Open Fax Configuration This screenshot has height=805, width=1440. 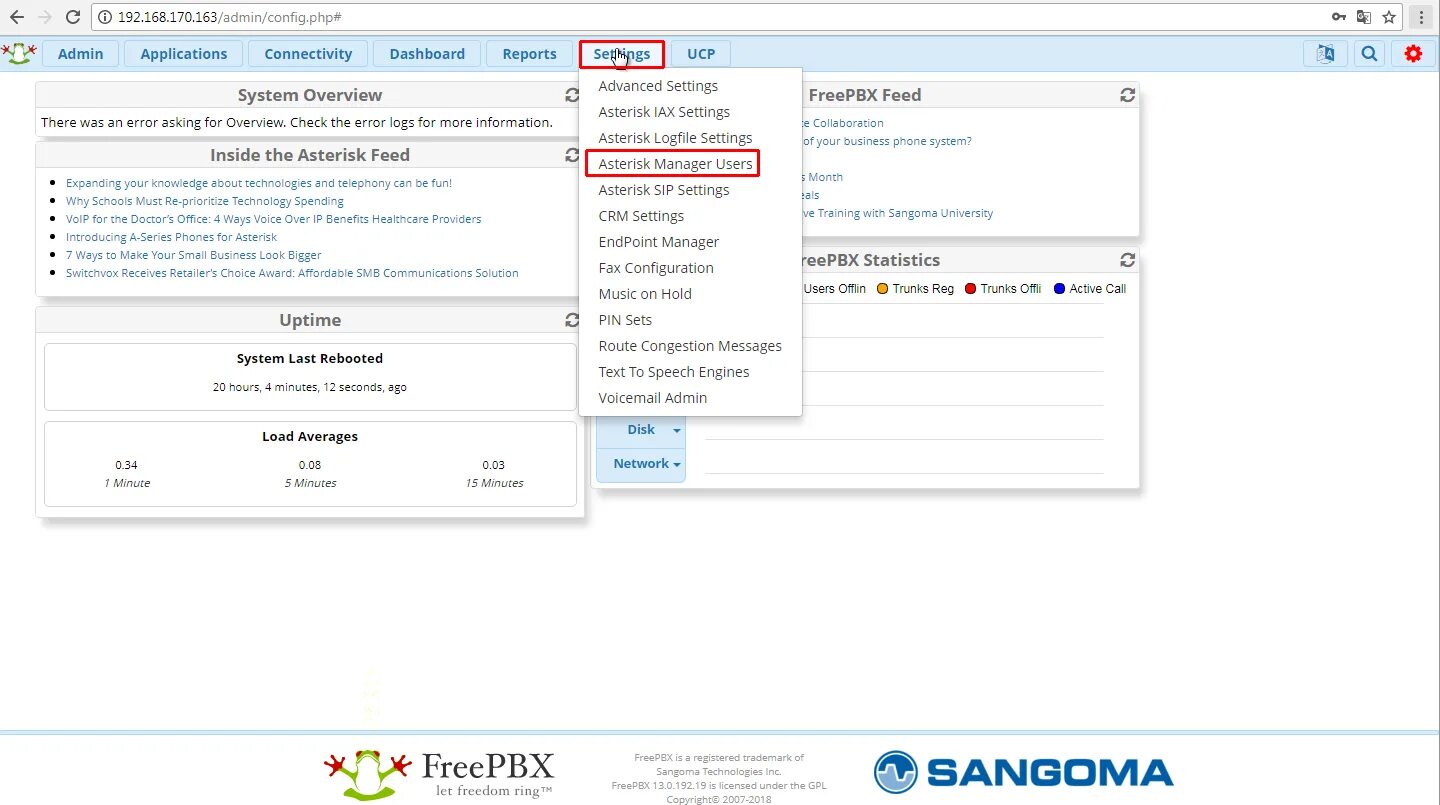656,268
